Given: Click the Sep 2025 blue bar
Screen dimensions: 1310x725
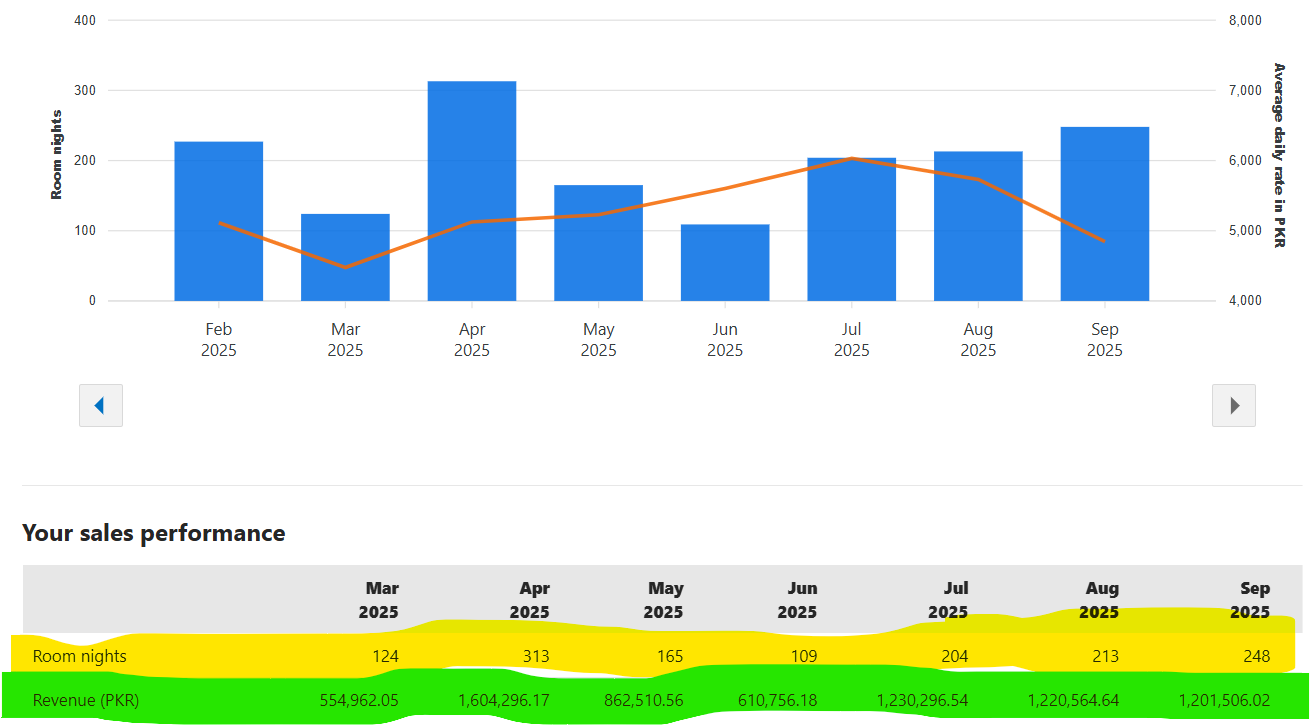Looking at the screenshot, I should pyautogui.click(x=1104, y=214).
